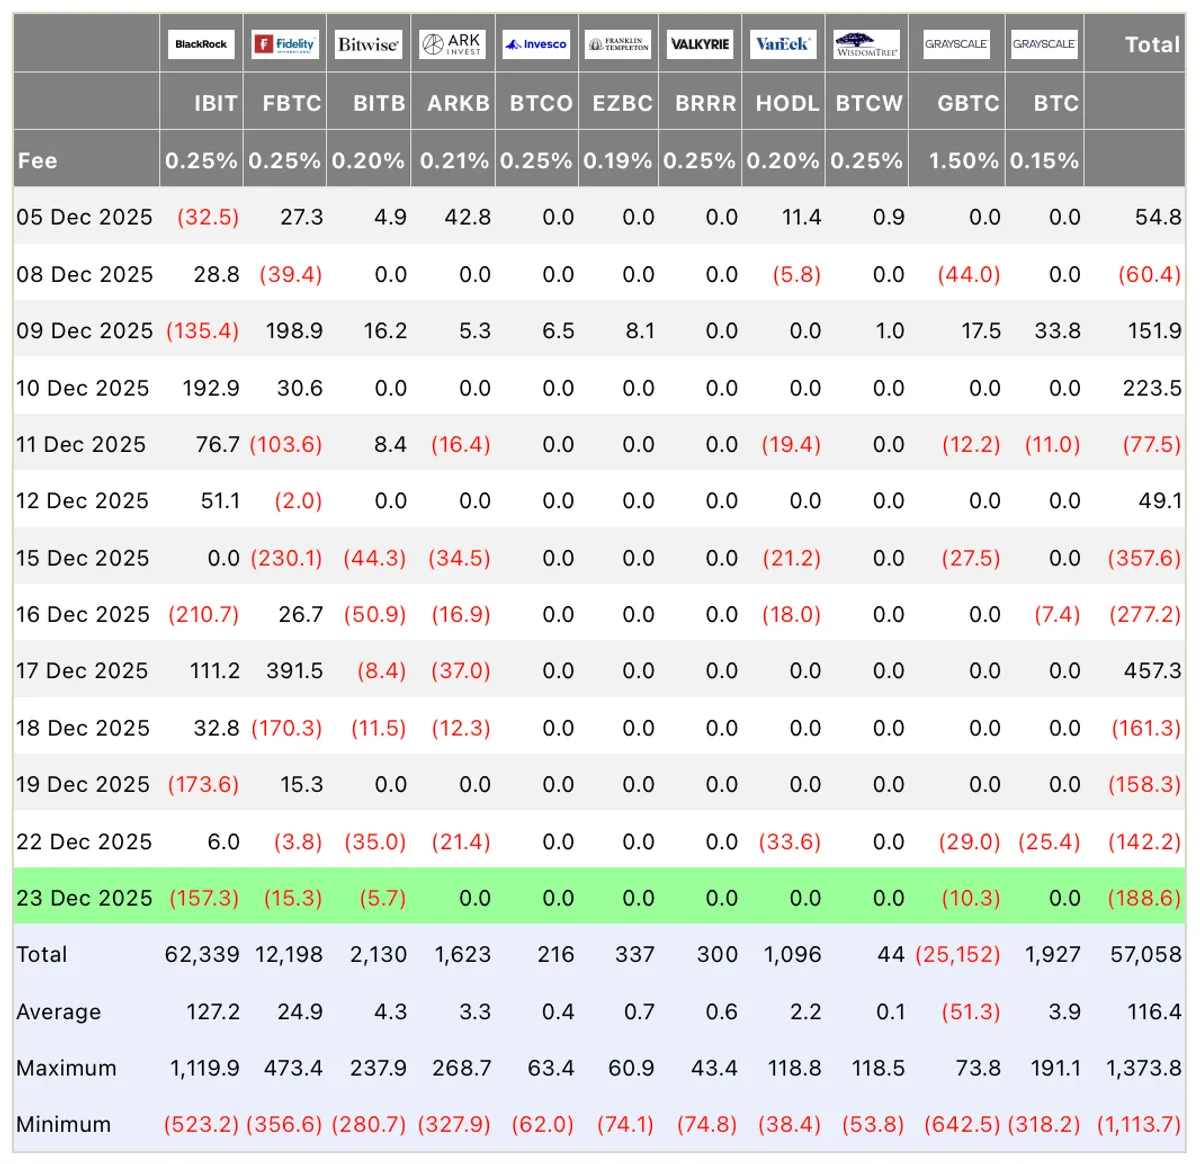Screen dimensions: 1200x1164
Task: Click the Grayscale logo above BTC
Action: pos(1044,44)
